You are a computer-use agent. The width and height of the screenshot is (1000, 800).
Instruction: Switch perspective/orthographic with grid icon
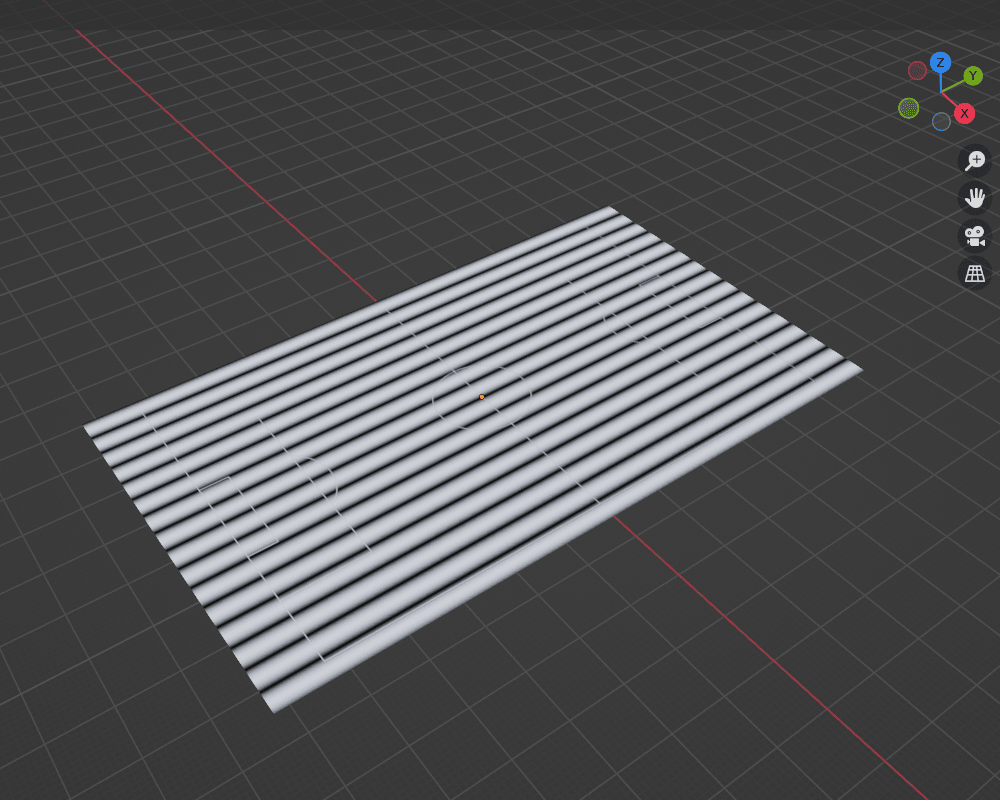point(974,274)
